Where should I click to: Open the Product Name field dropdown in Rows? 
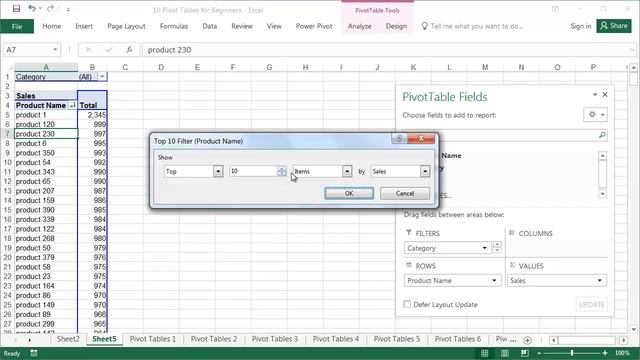click(x=494, y=281)
